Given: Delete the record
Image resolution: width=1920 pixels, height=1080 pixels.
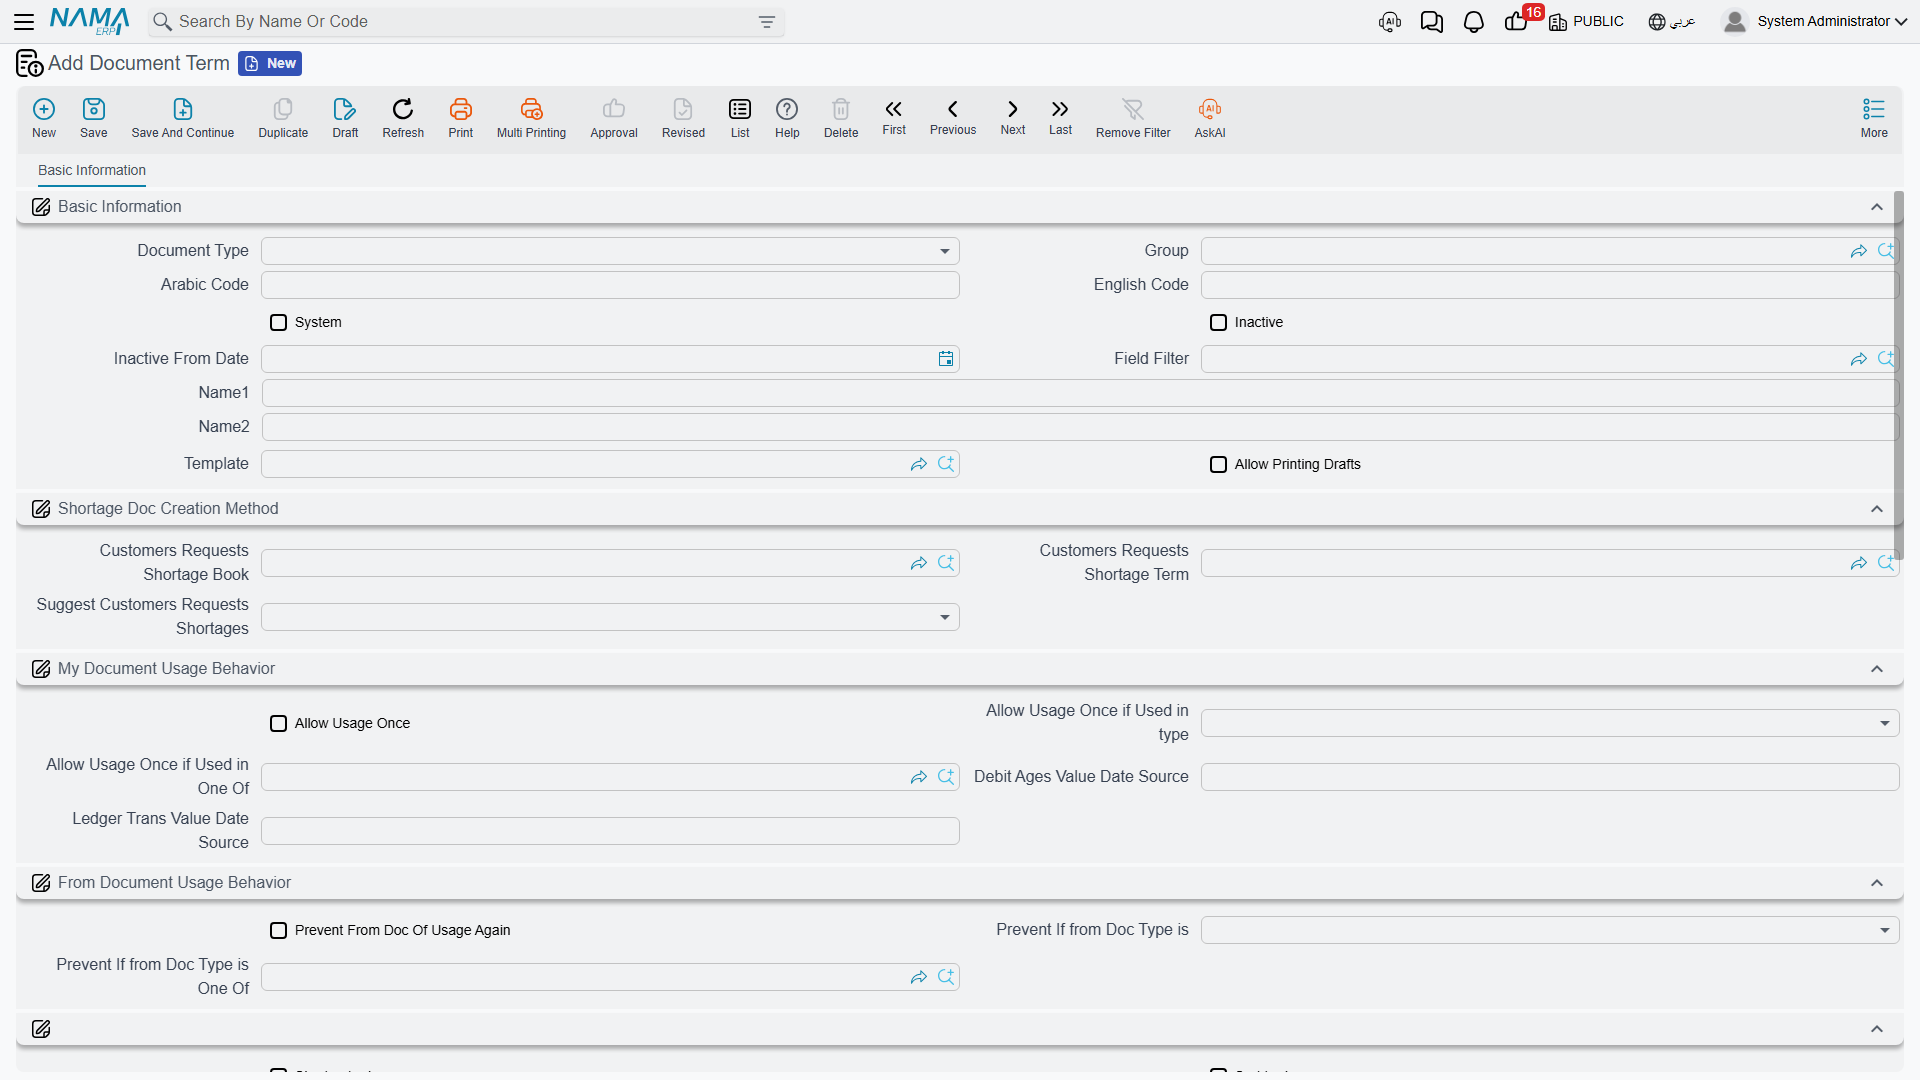Looking at the screenshot, I should coord(841,118).
